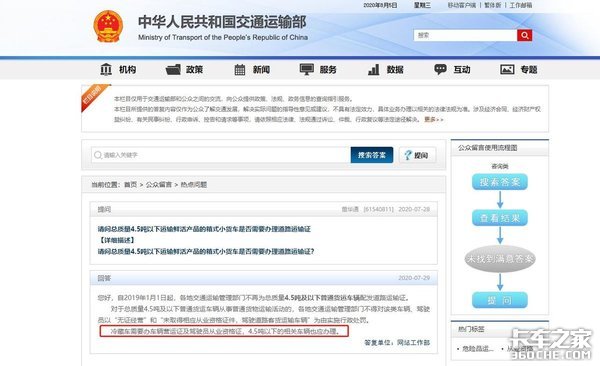The height and width of the screenshot is (366, 600).
Task: Select the 政策 menu label
Action: coord(194,70)
